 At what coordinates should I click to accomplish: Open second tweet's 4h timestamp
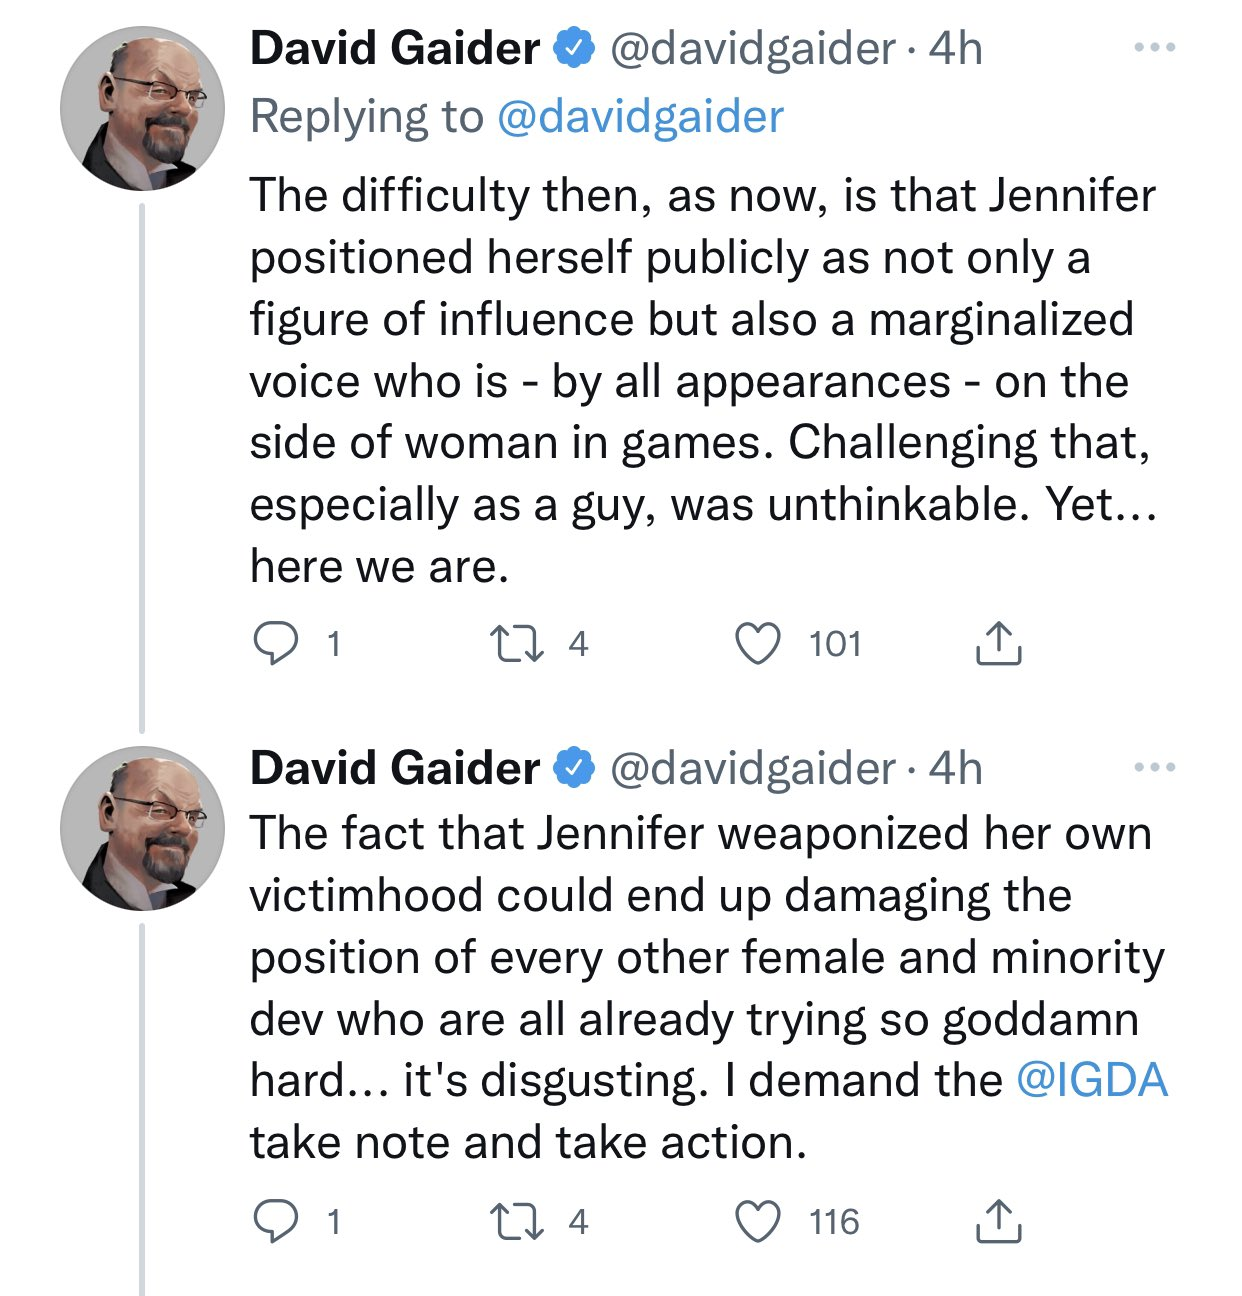[x=955, y=768]
